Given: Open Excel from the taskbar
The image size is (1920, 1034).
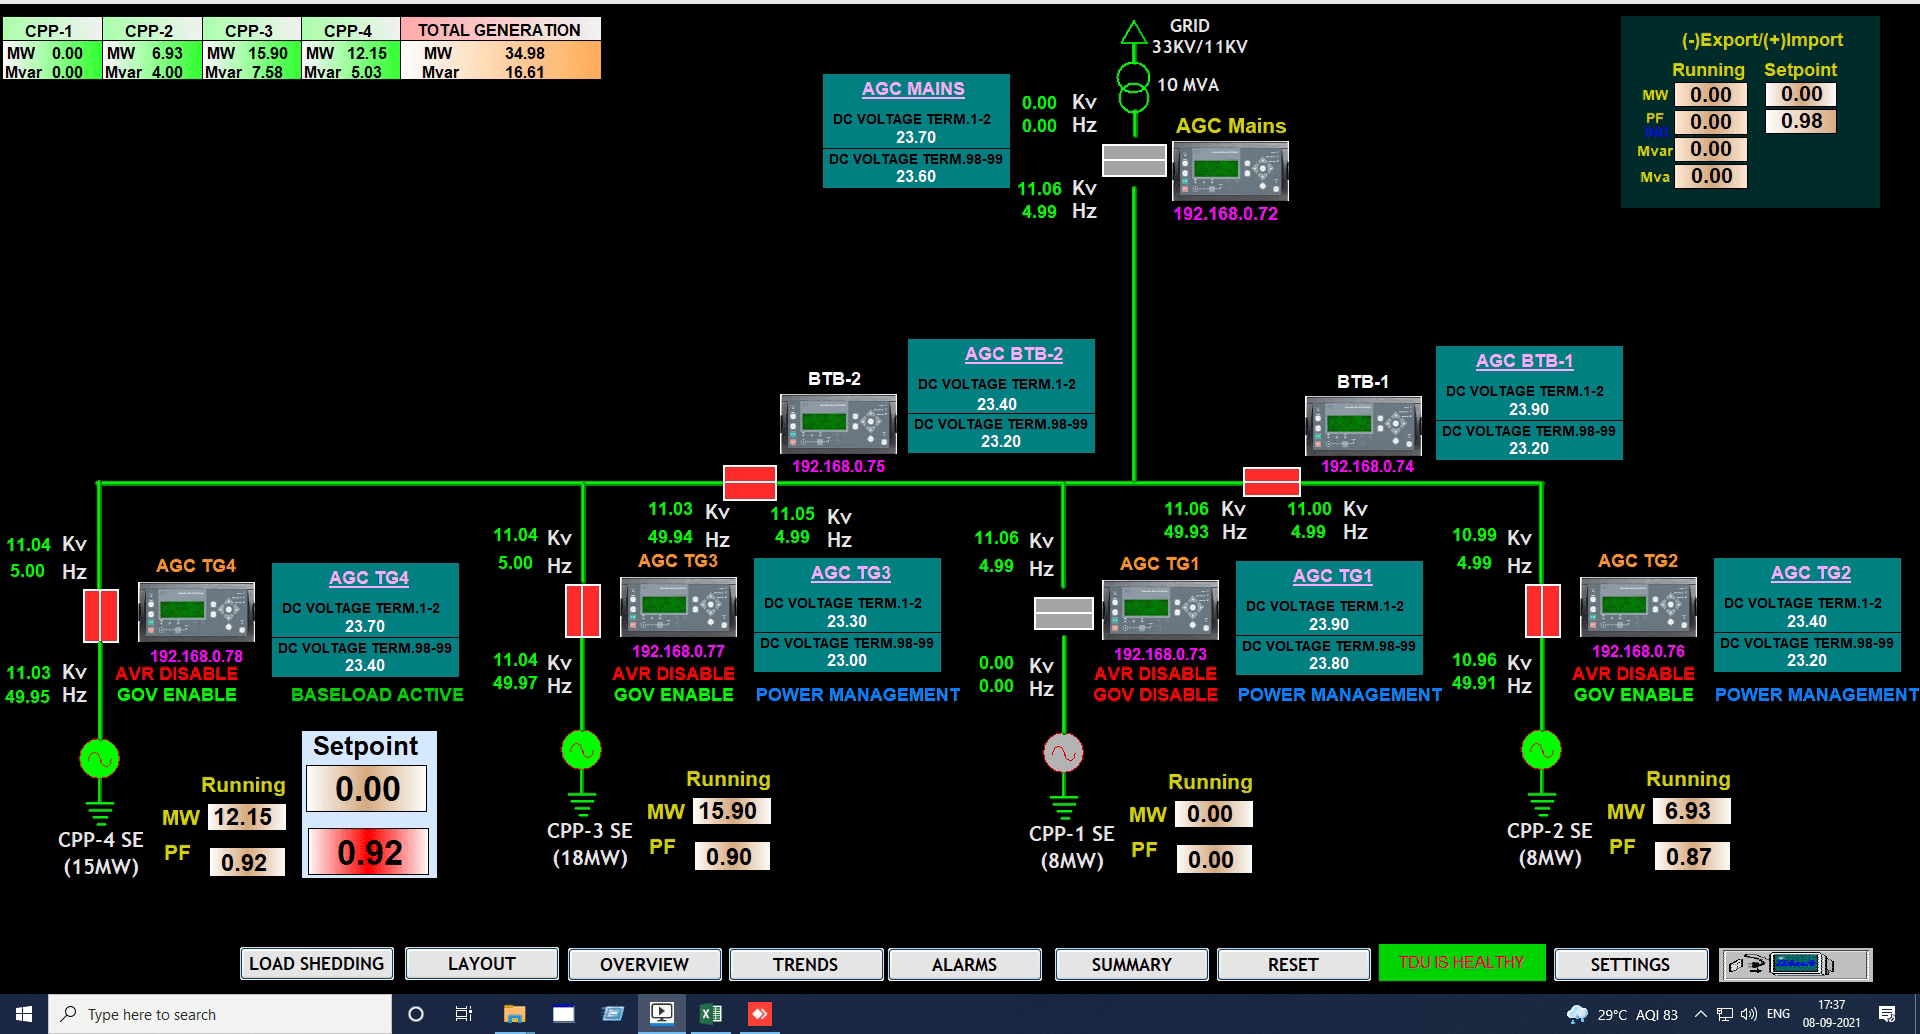Looking at the screenshot, I should tap(710, 1014).
